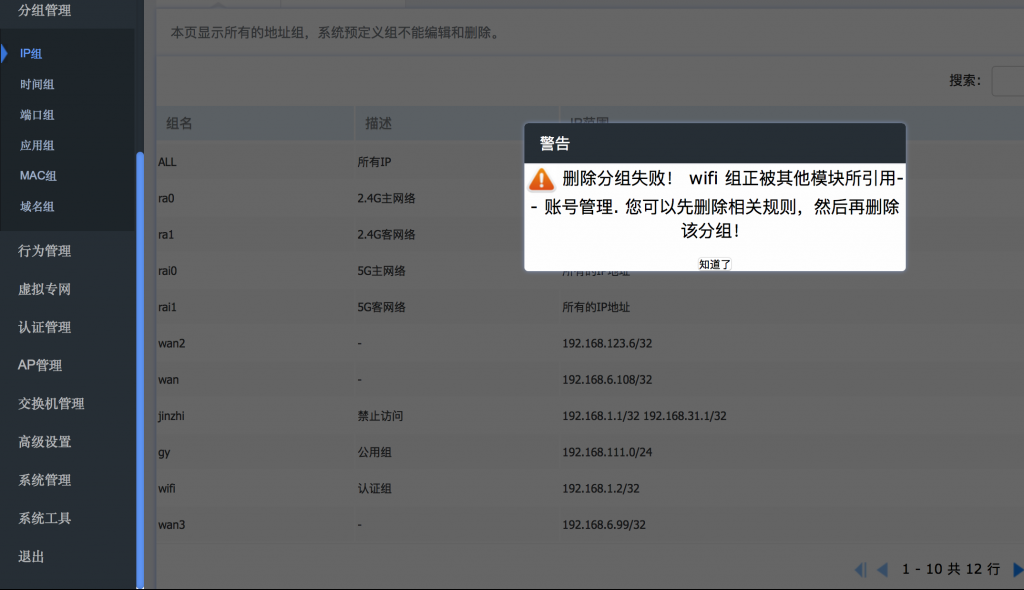
Task: Go to previous page arrow icon
Action: click(x=882, y=570)
